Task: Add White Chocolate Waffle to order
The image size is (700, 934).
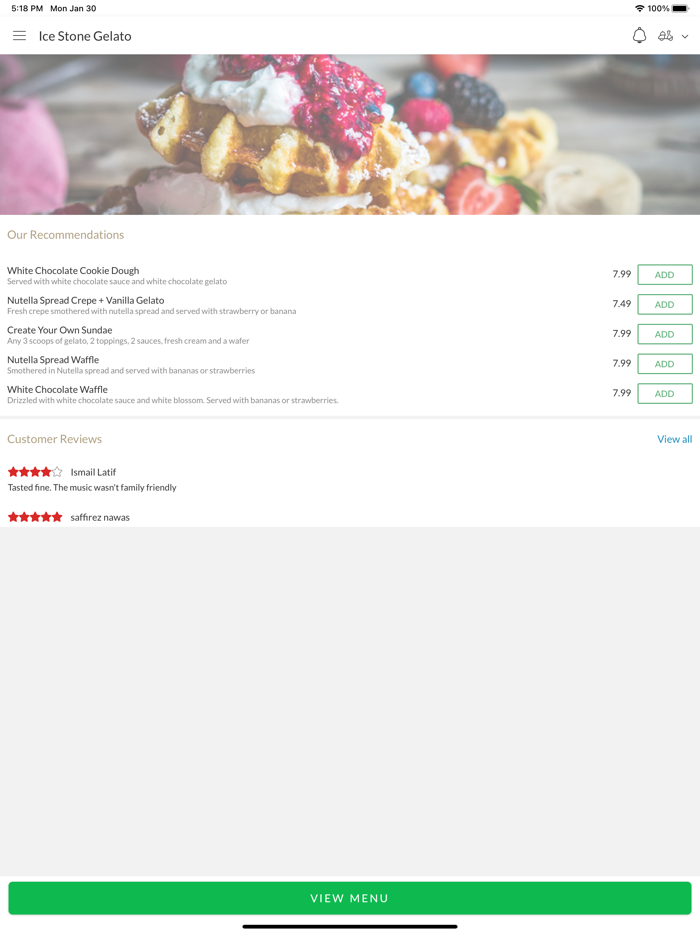Action: point(665,394)
